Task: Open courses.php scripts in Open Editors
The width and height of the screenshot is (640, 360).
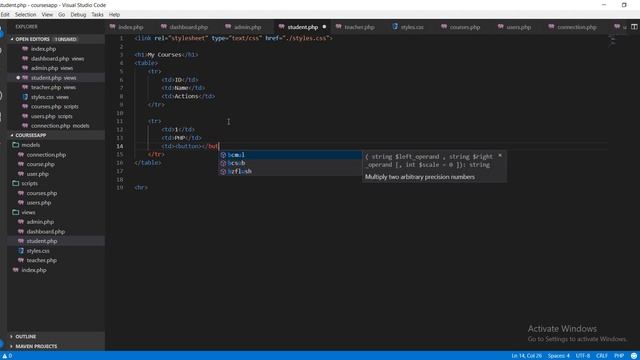Action: (x=54, y=107)
